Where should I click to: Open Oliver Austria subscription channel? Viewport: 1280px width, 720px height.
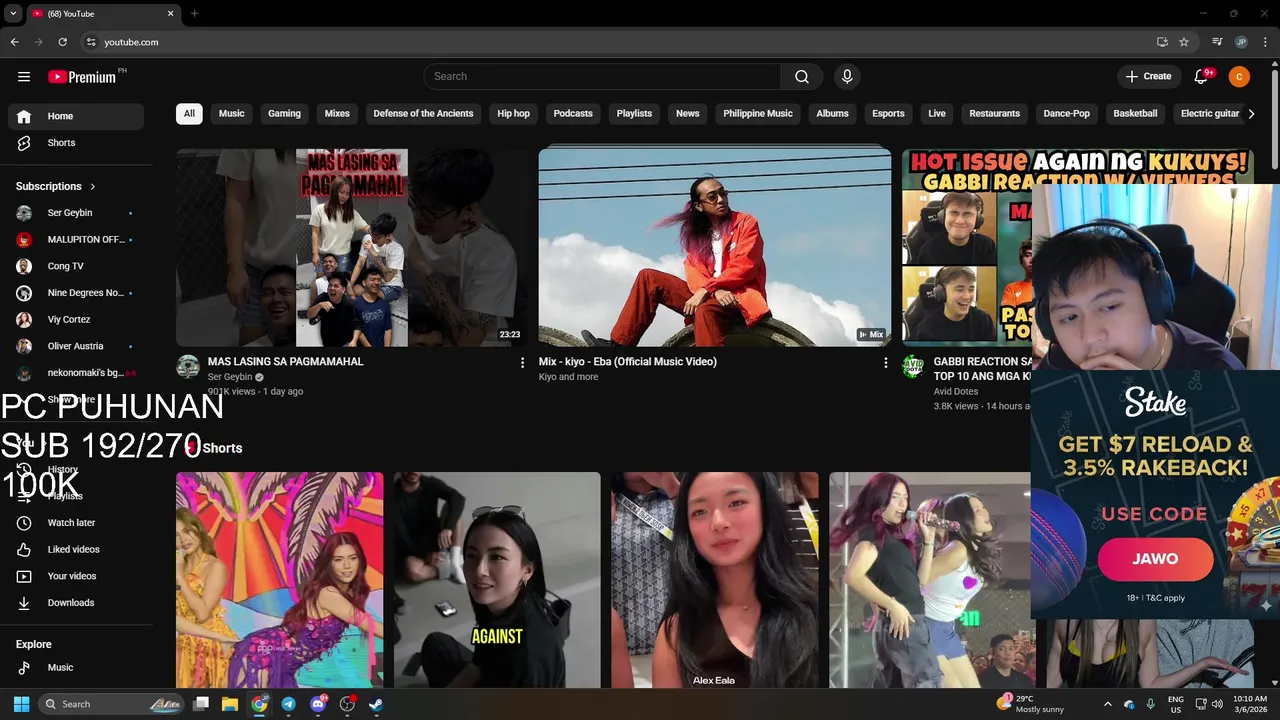click(x=76, y=347)
